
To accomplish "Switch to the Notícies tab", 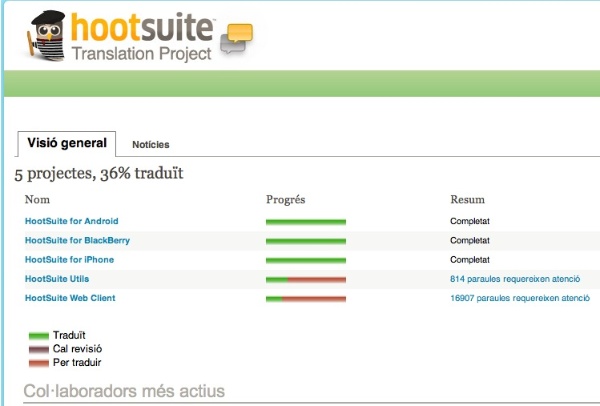I will (151, 145).
